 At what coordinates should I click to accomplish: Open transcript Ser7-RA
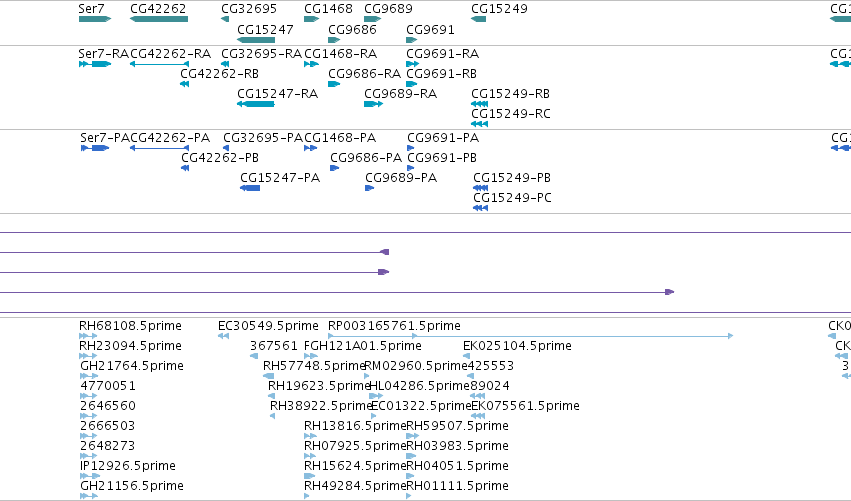pos(103,54)
